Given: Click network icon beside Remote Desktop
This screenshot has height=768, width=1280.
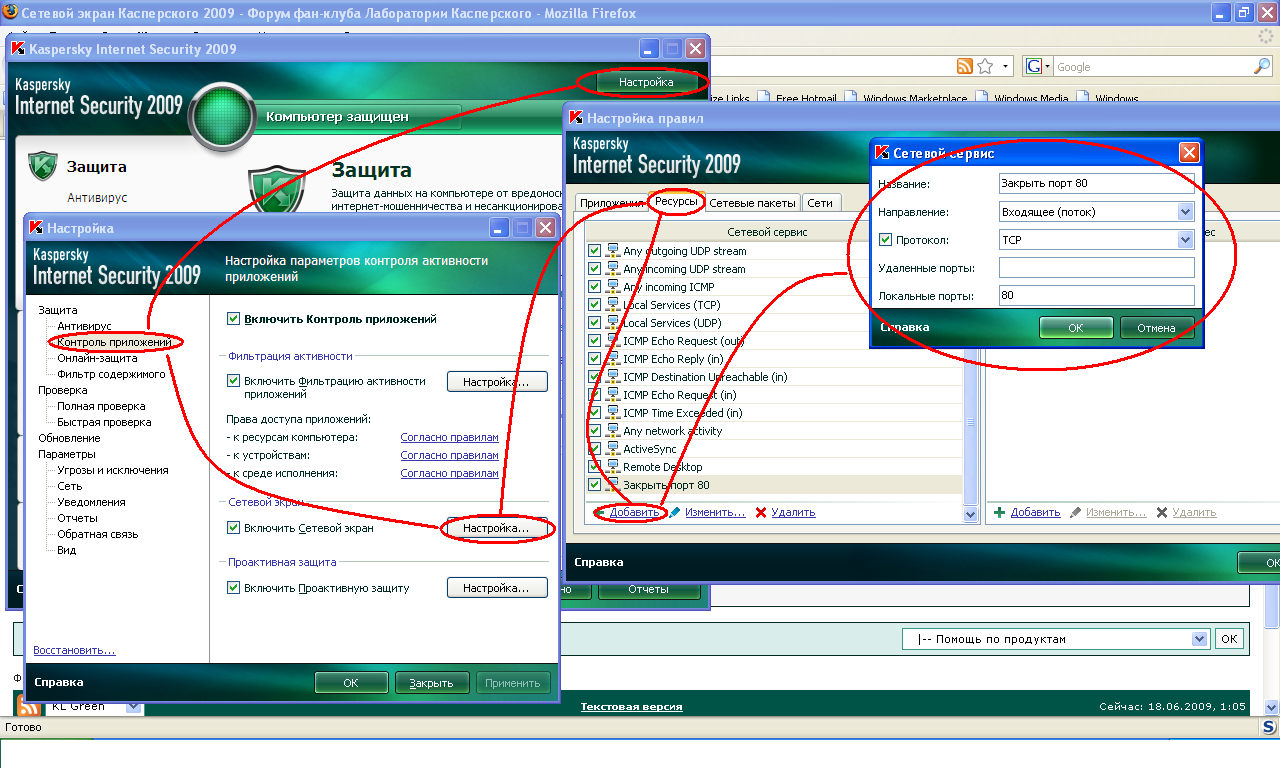Looking at the screenshot, I should click(613, 467).
